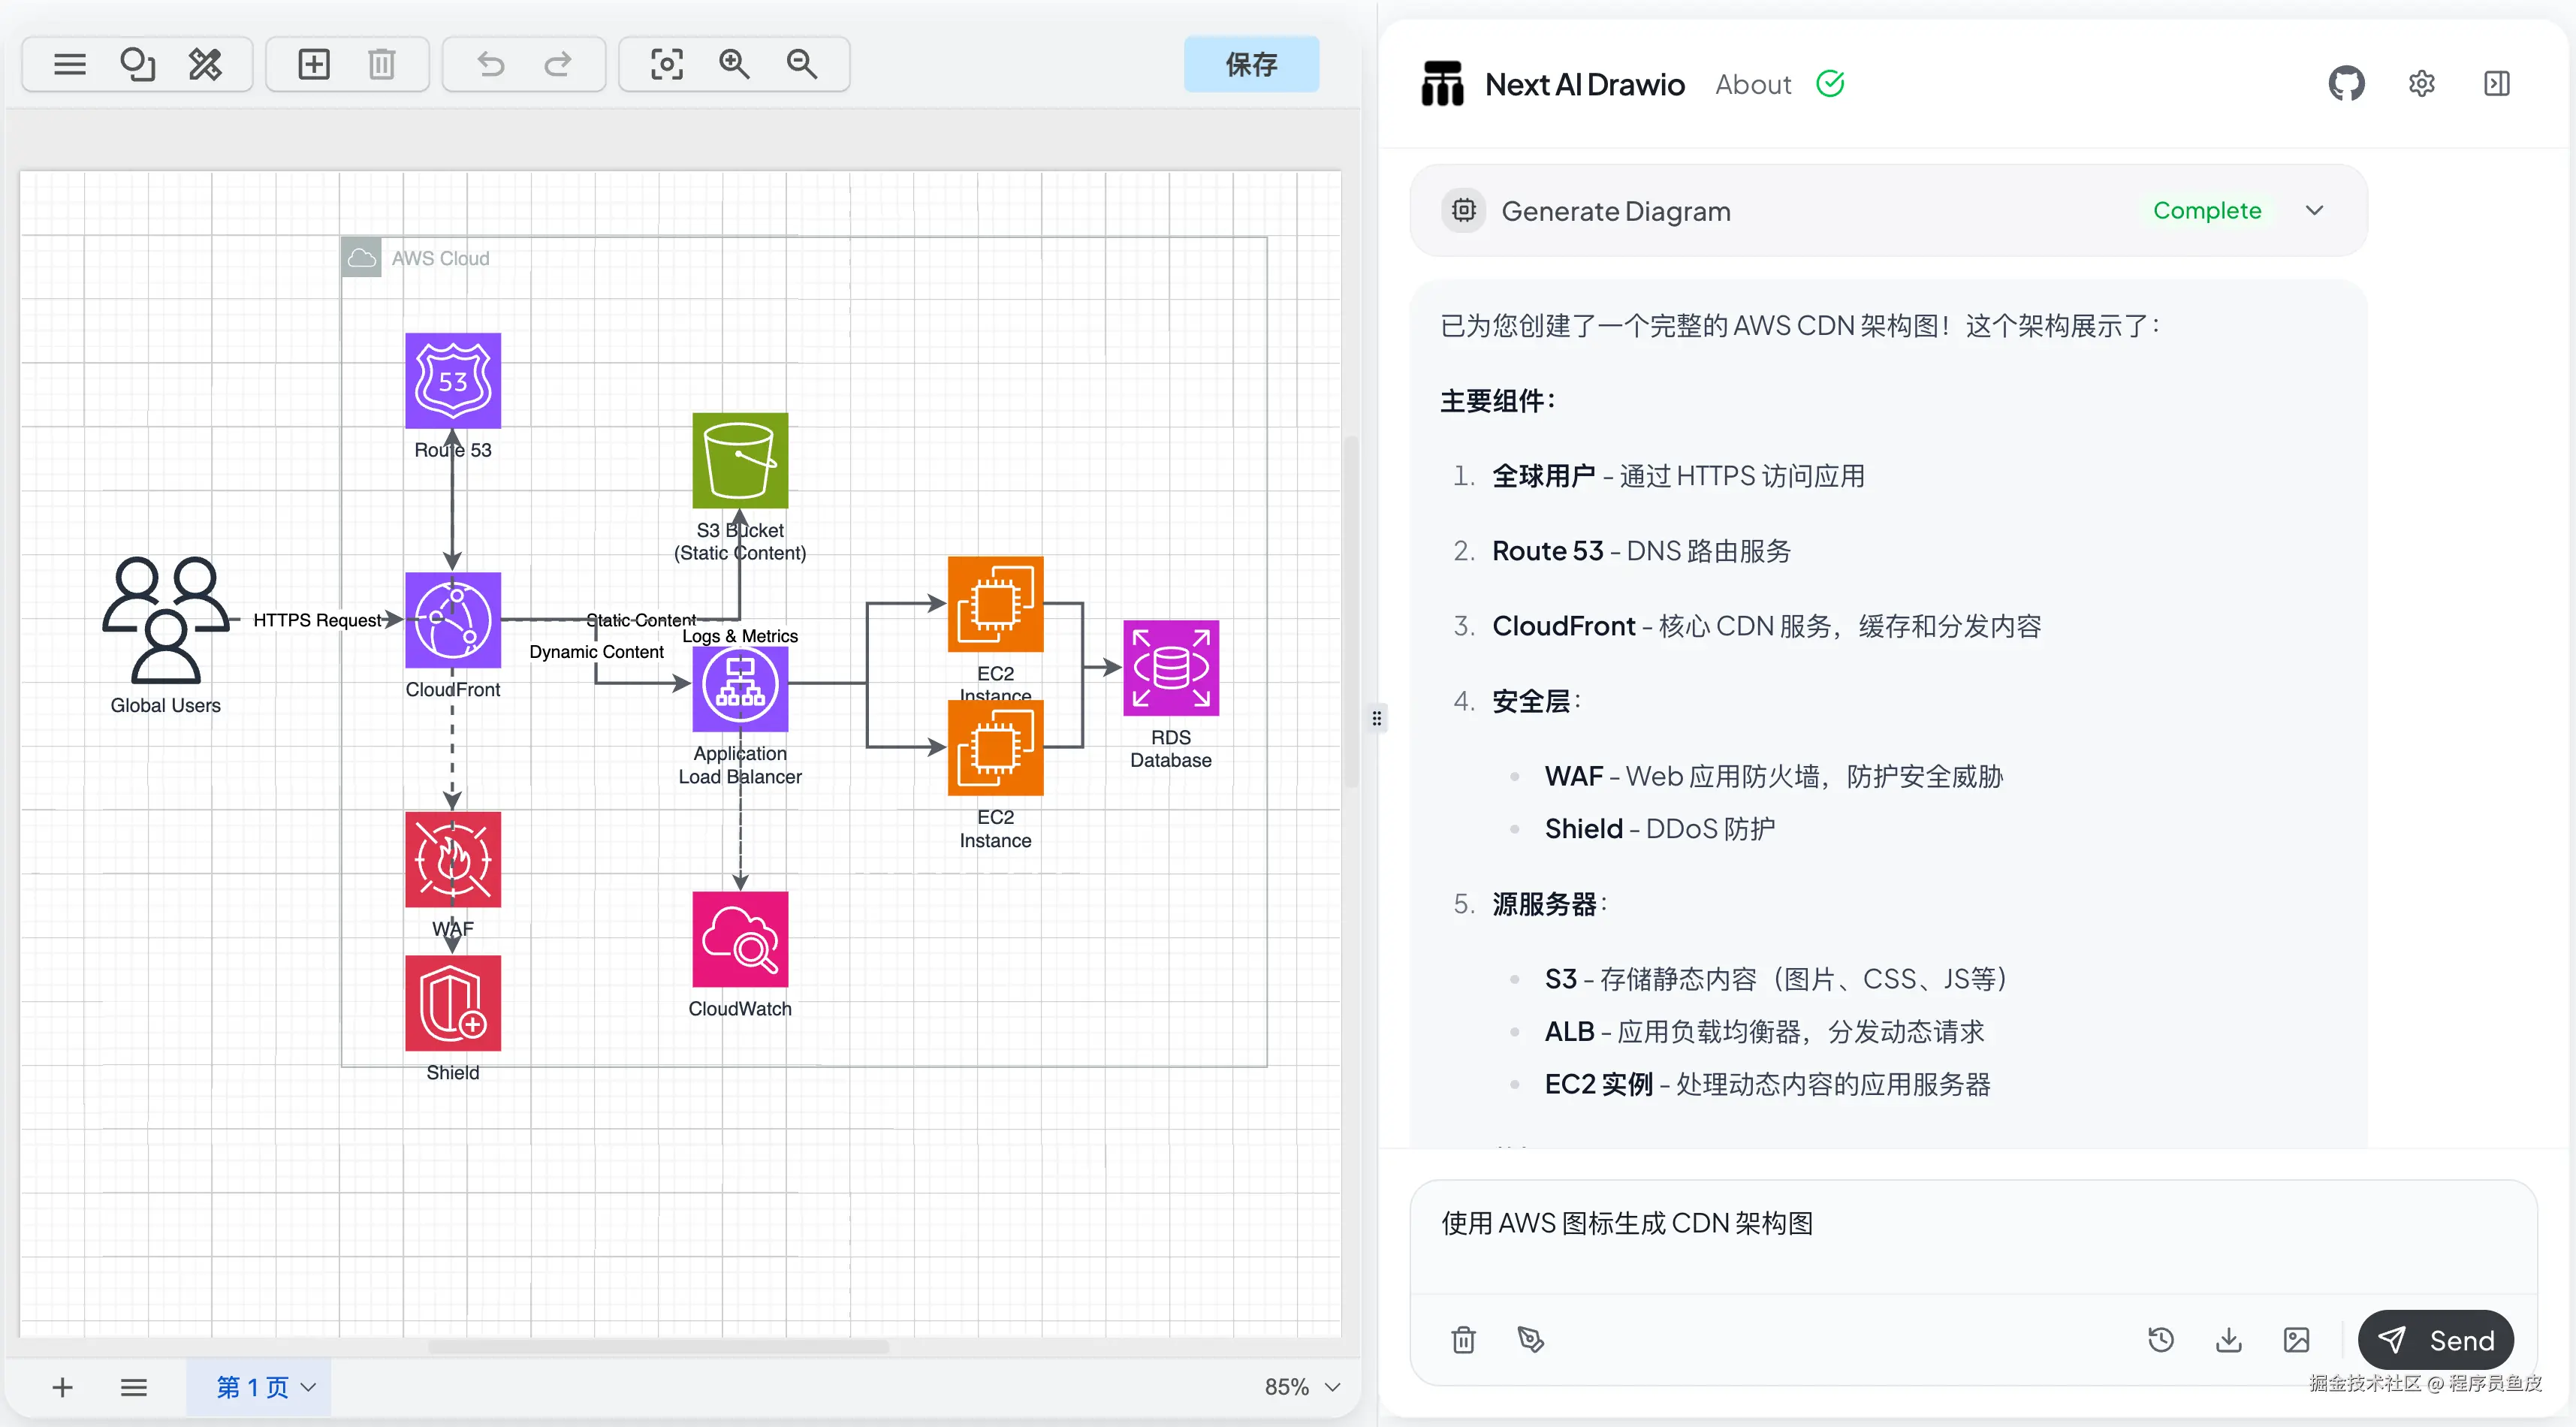
Task: Toggle the chat side panel collapse icon
Action: tap(2496, 84)
